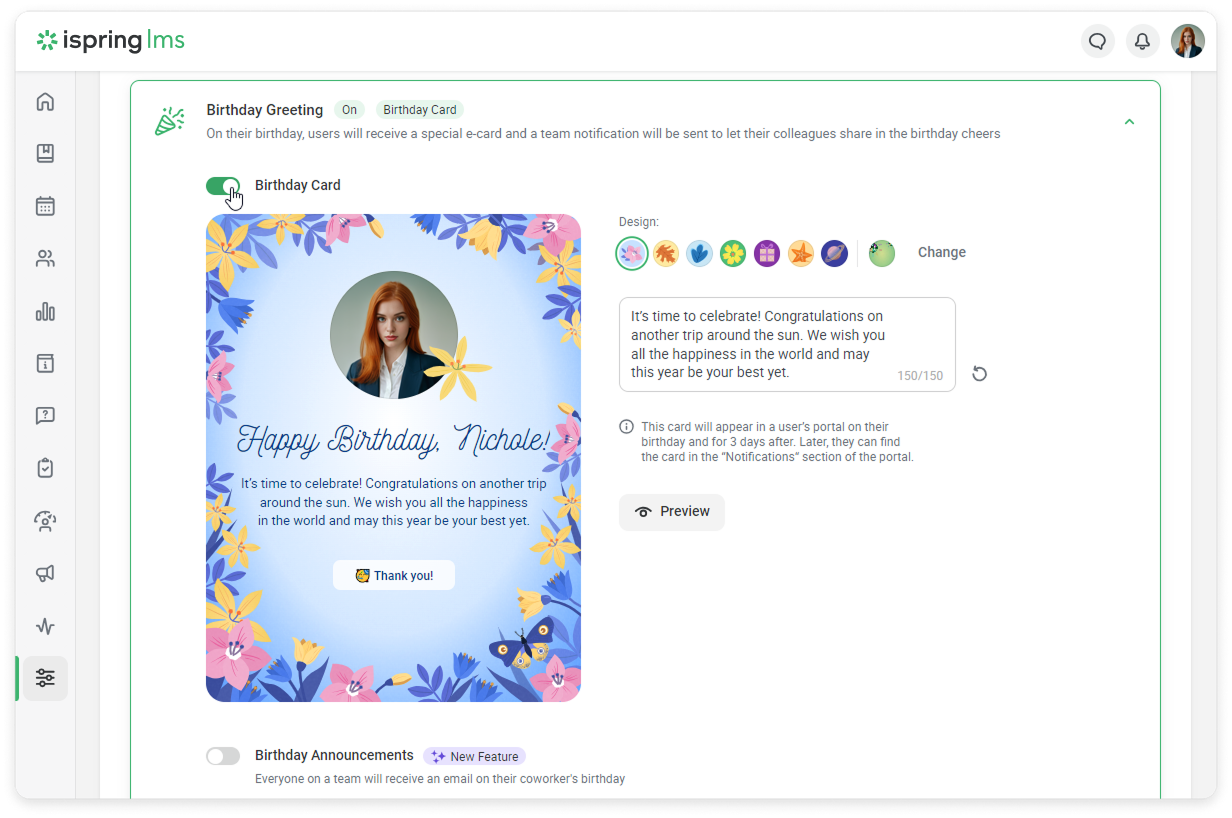This screenshot has width=1232, height=818.
Task: Reset greeting text with the undo arrow
Action: click(x=979, y=374)
